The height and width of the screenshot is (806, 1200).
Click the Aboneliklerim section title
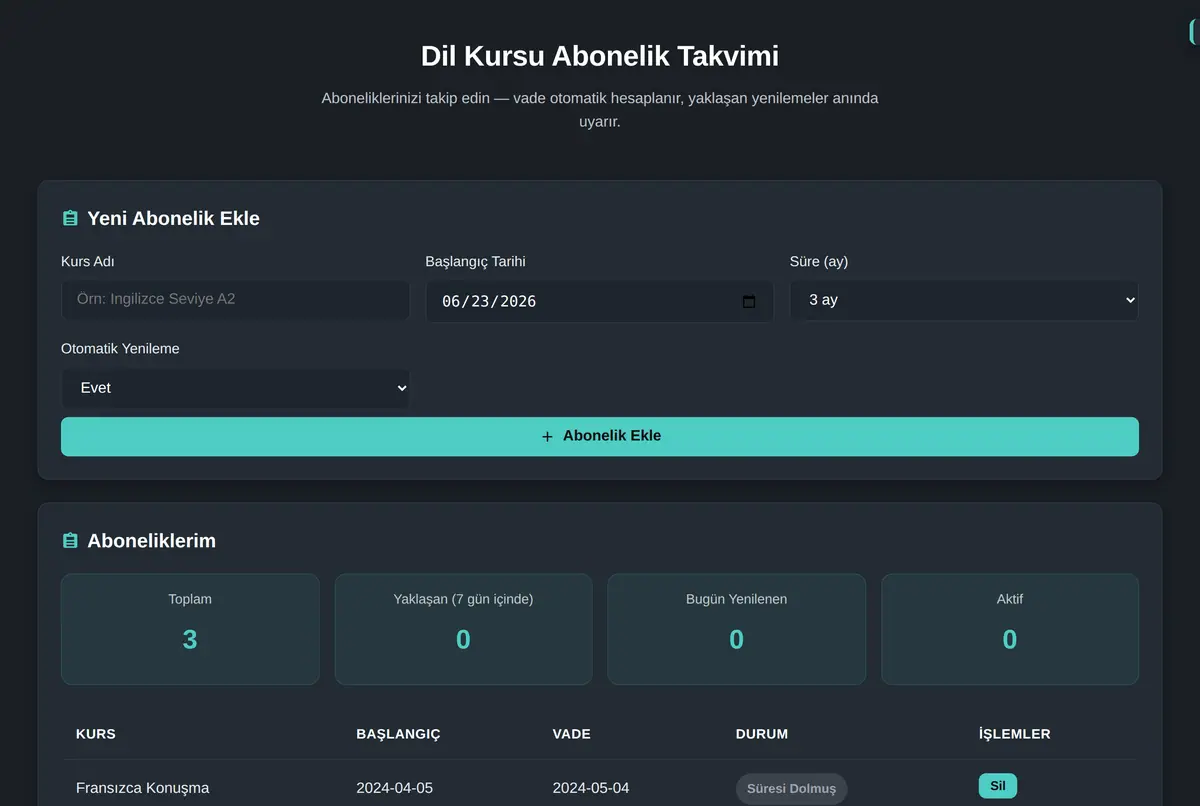(x=151, y=540)
